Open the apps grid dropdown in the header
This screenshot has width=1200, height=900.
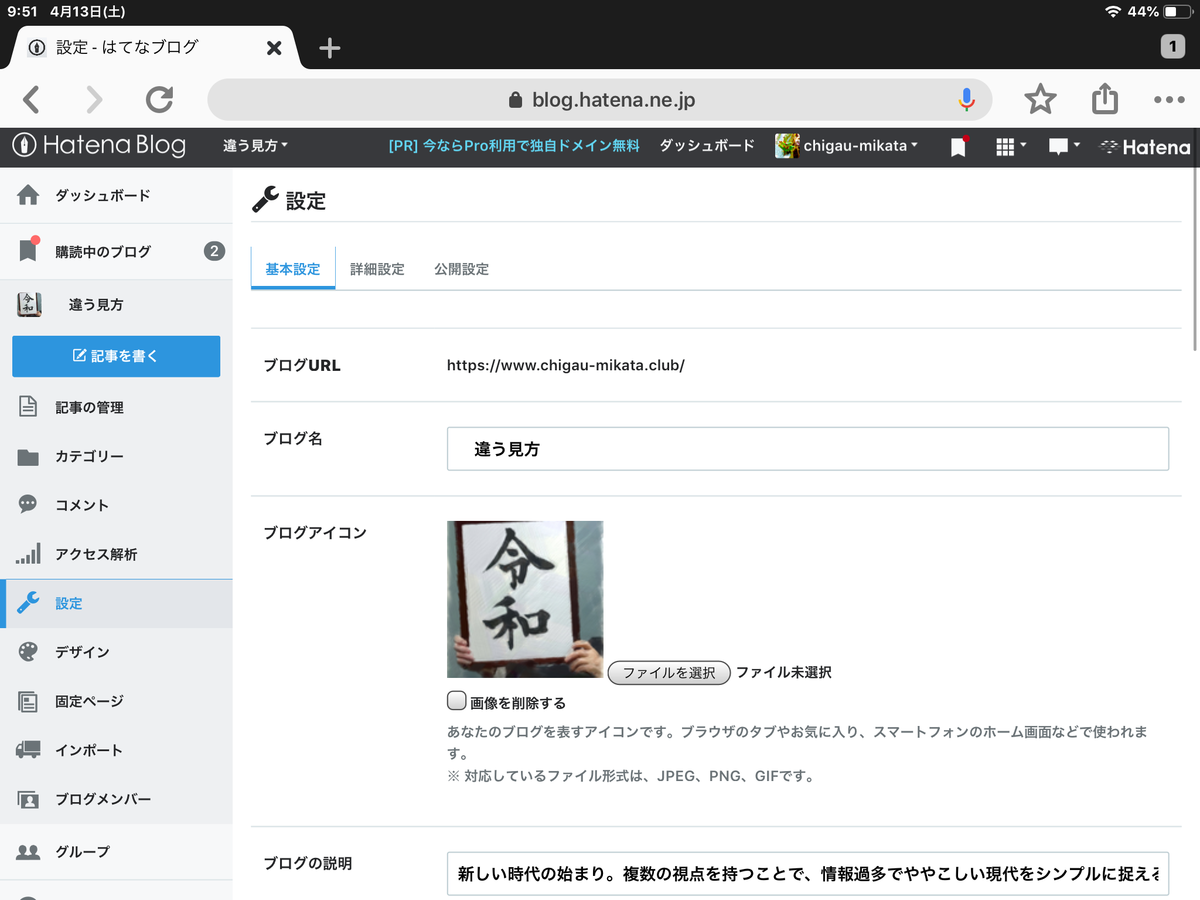pyautogui.click(x=1009, y=146)
